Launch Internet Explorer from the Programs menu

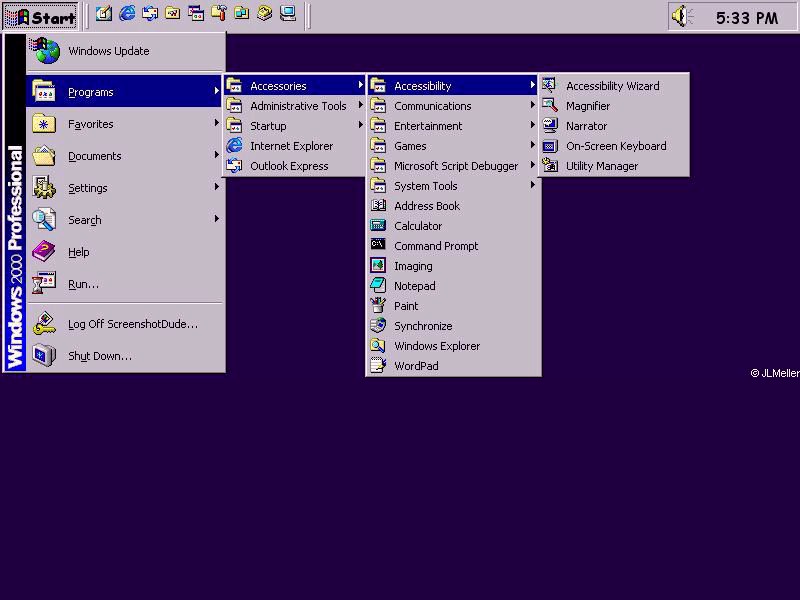[294, 146]
